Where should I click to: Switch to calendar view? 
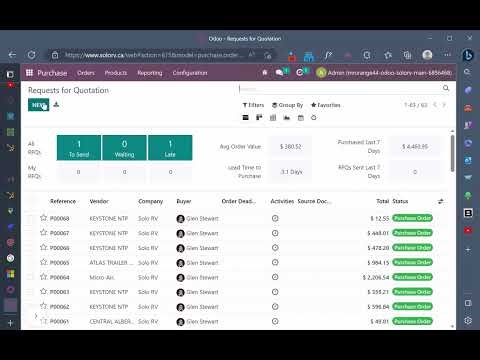301,117
